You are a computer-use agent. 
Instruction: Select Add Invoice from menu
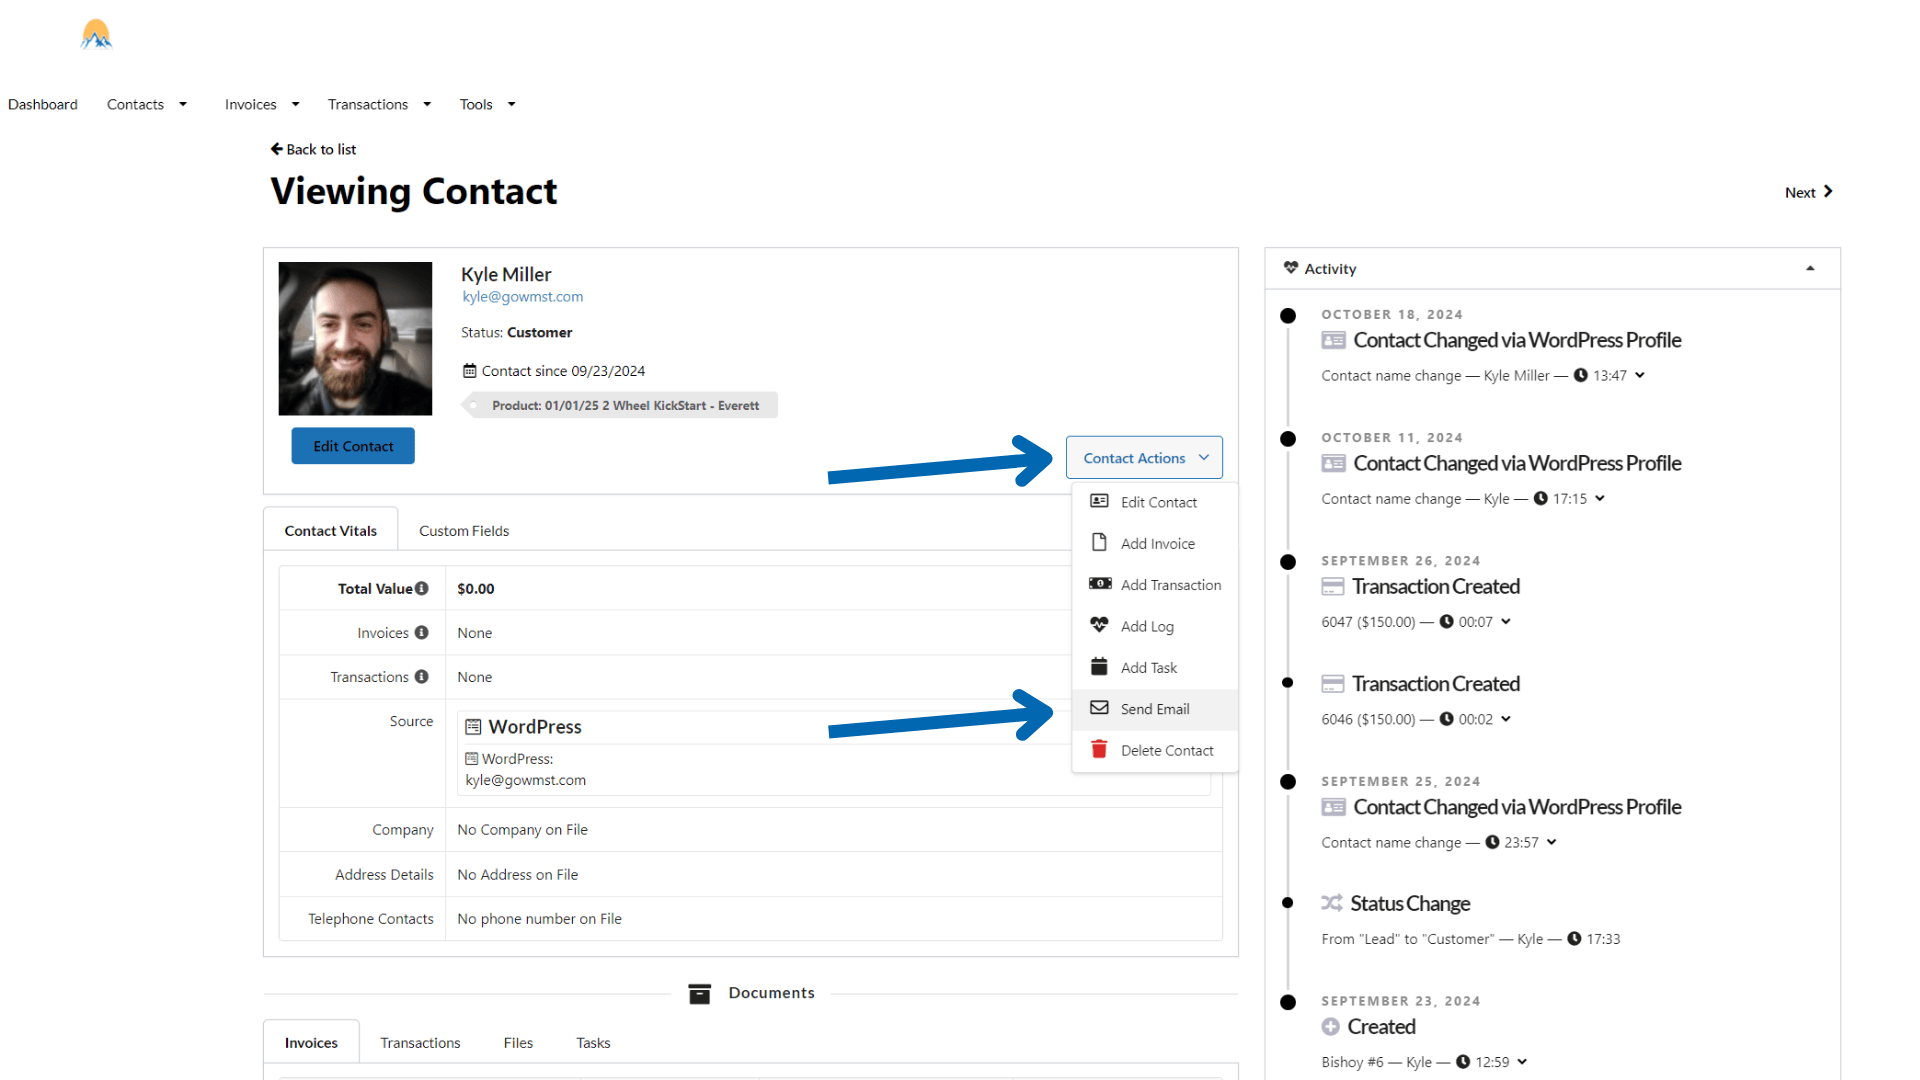tap(1157, 543)
